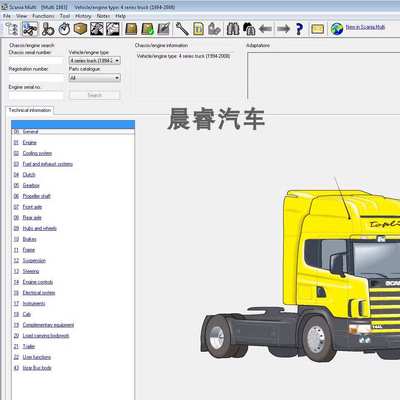Click the Engine serial no. field
This screenshot has width=400, height=400.
36,96
